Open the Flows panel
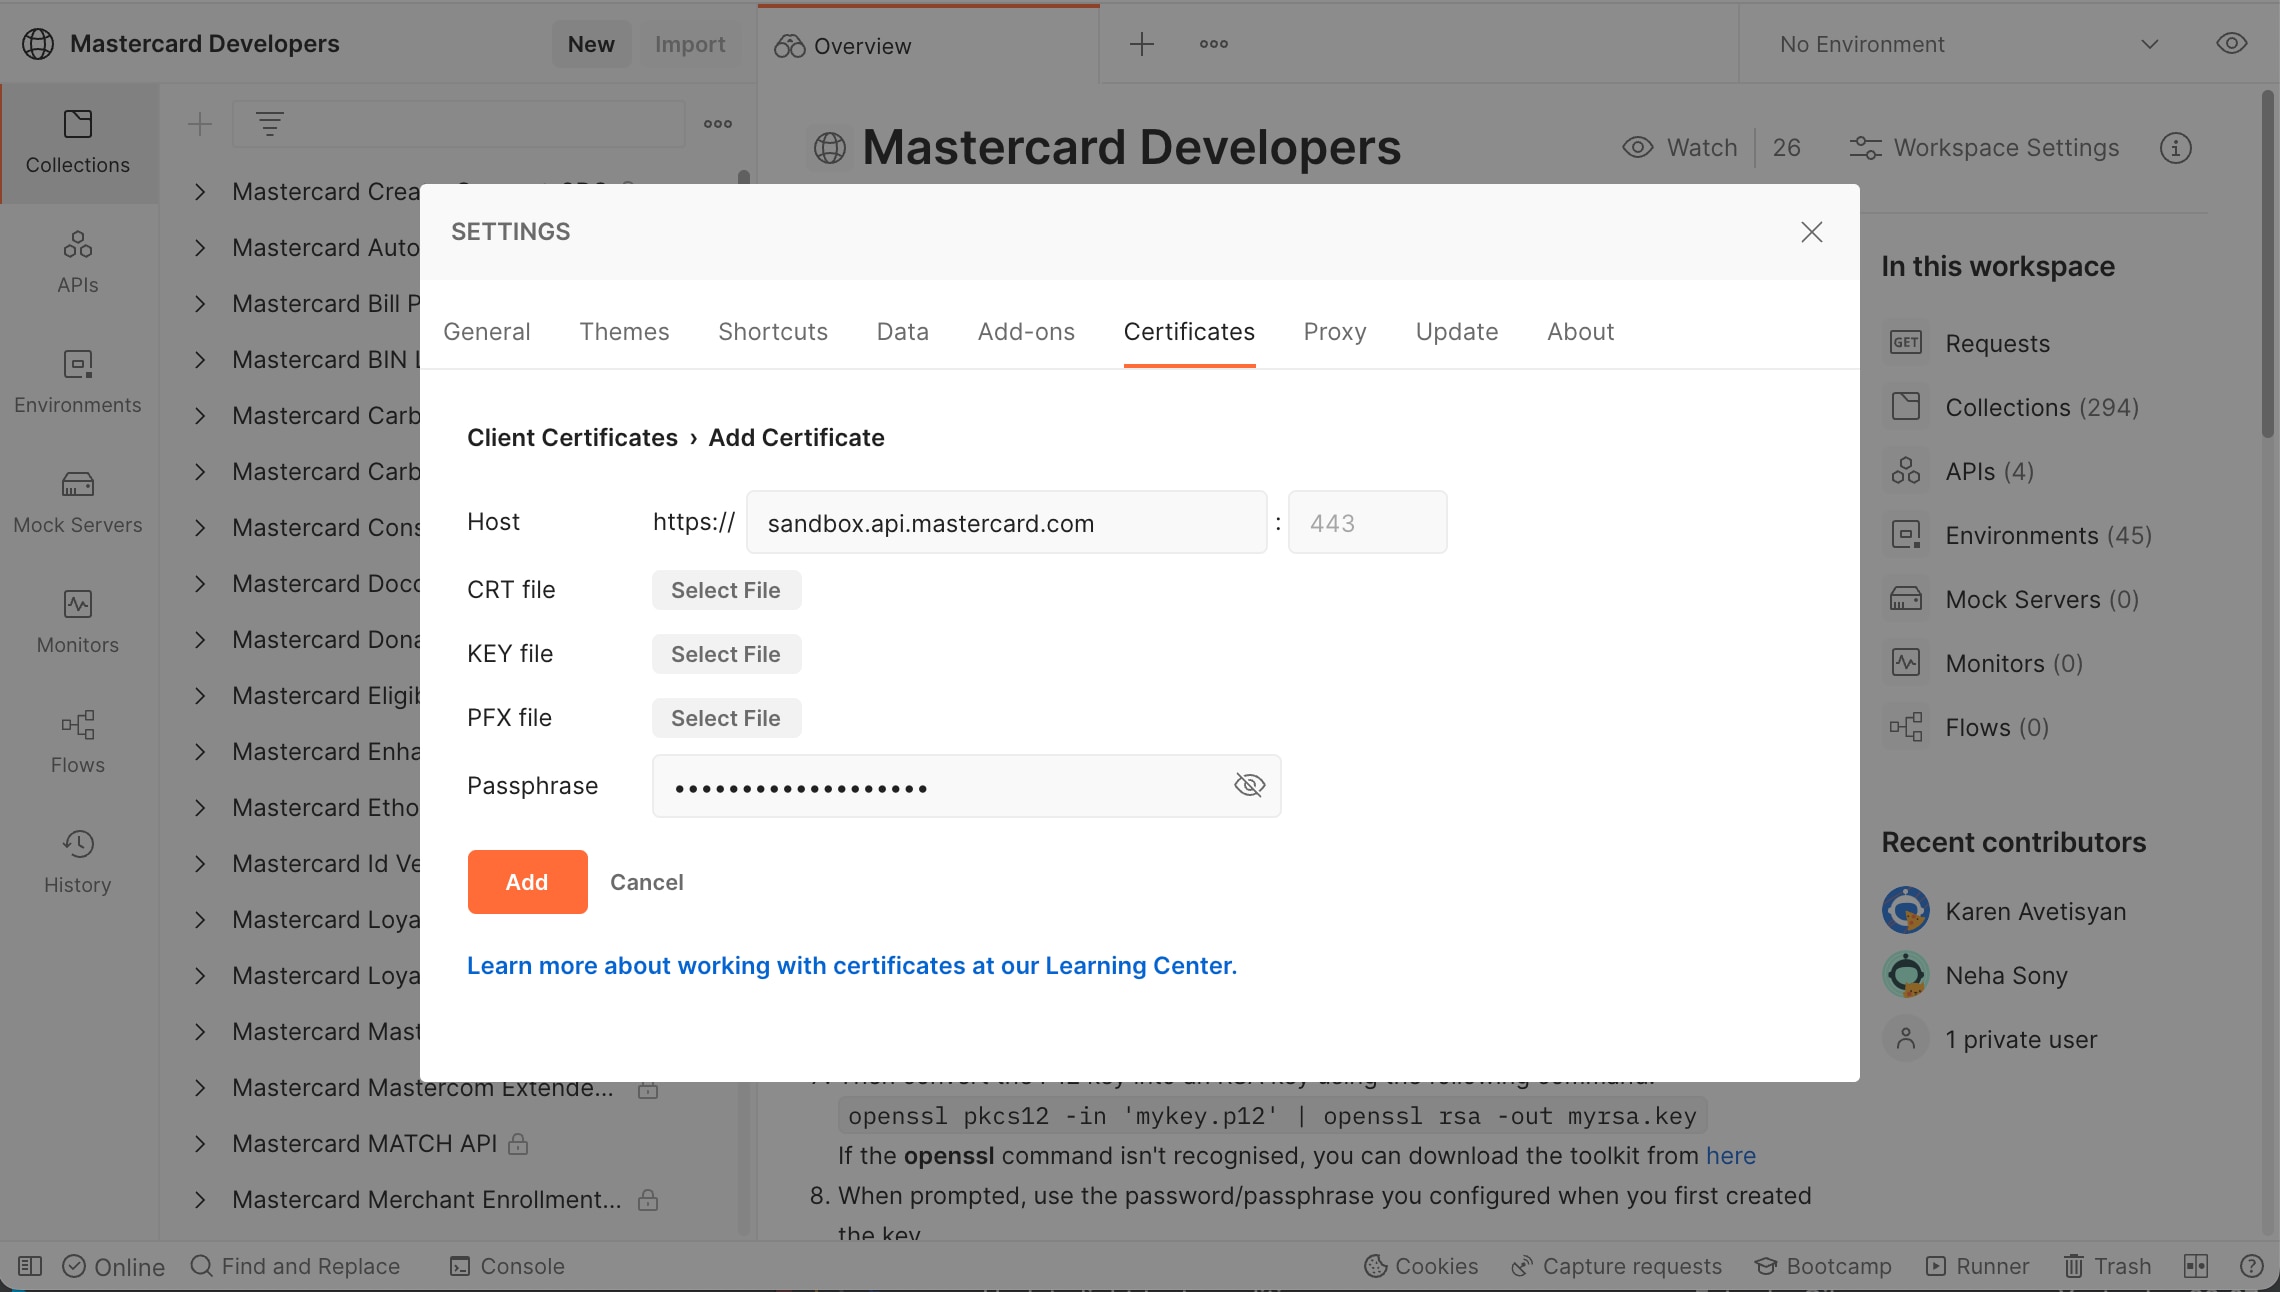Viewport: 2280px width, 1292px height. tap(77, 742)
